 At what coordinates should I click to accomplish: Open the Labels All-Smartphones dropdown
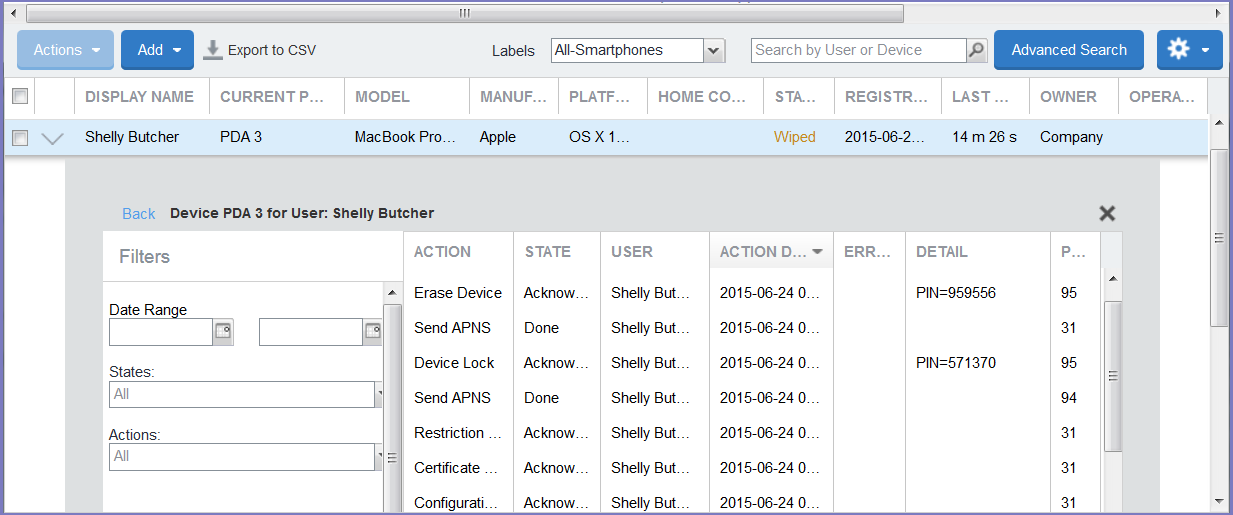pos(713,50)
